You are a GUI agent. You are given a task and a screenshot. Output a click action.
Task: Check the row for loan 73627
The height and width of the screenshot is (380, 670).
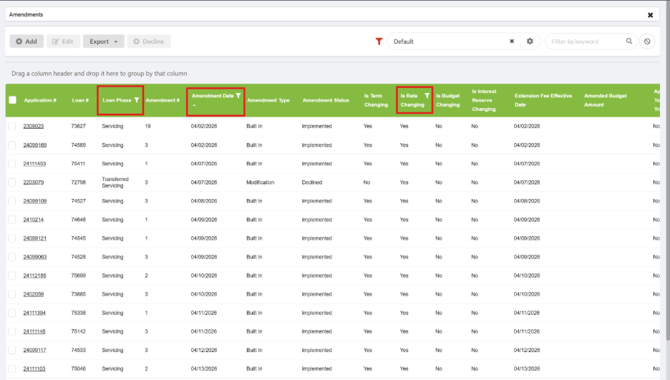(x=12, y=126)
